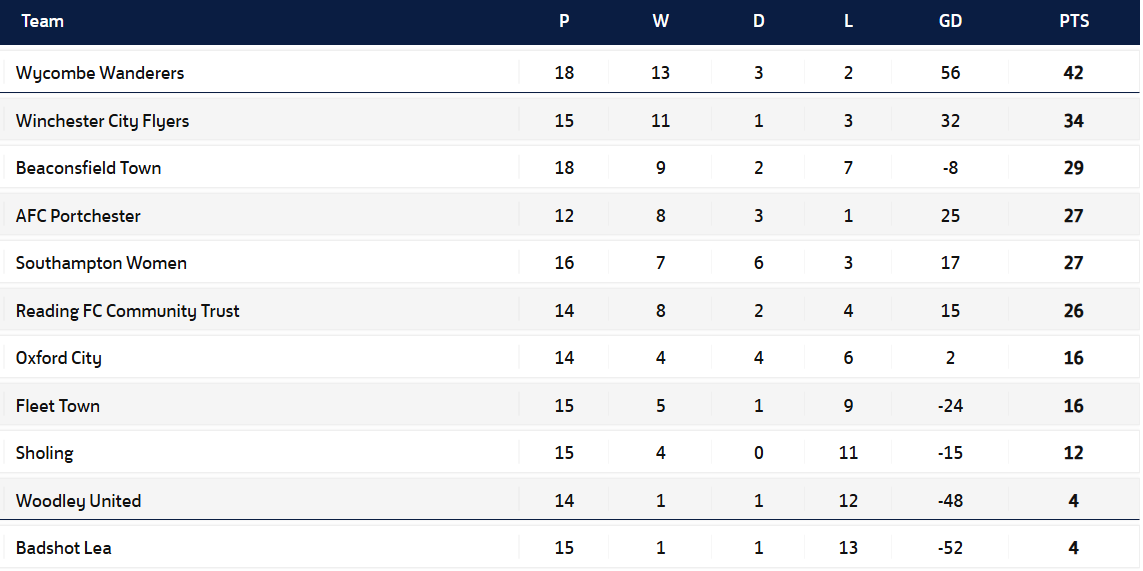Select Reading FC Community Trust
Viewport: 1143px width, 571px height.
click(x=127, y=311)
